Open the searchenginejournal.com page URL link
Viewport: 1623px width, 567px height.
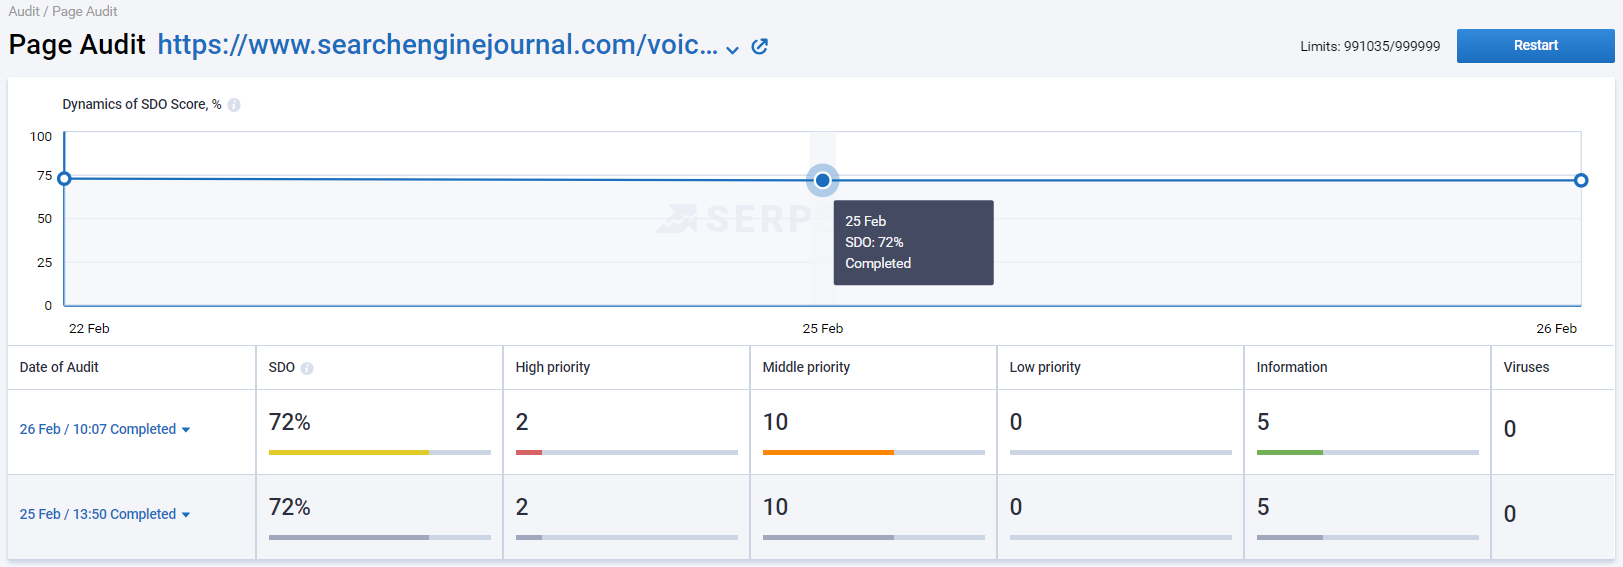tap(437, 45)
